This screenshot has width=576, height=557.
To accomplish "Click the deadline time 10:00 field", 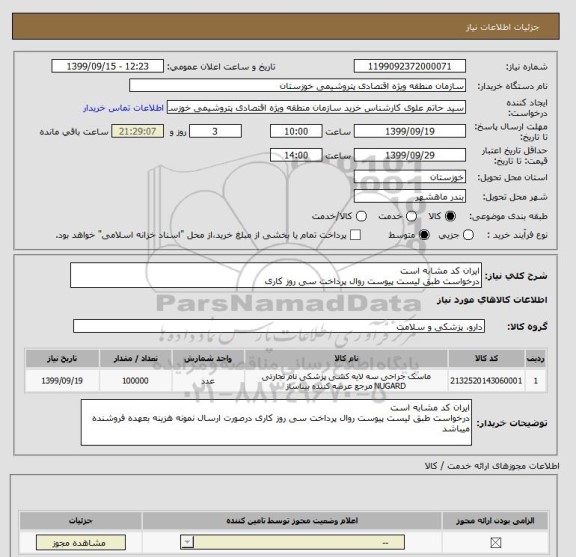I will click(296, 132).
